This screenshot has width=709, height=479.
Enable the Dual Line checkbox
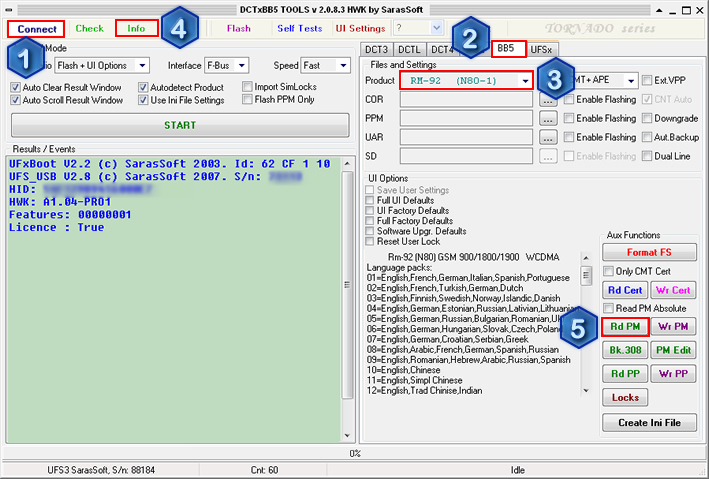pos(647,156)
